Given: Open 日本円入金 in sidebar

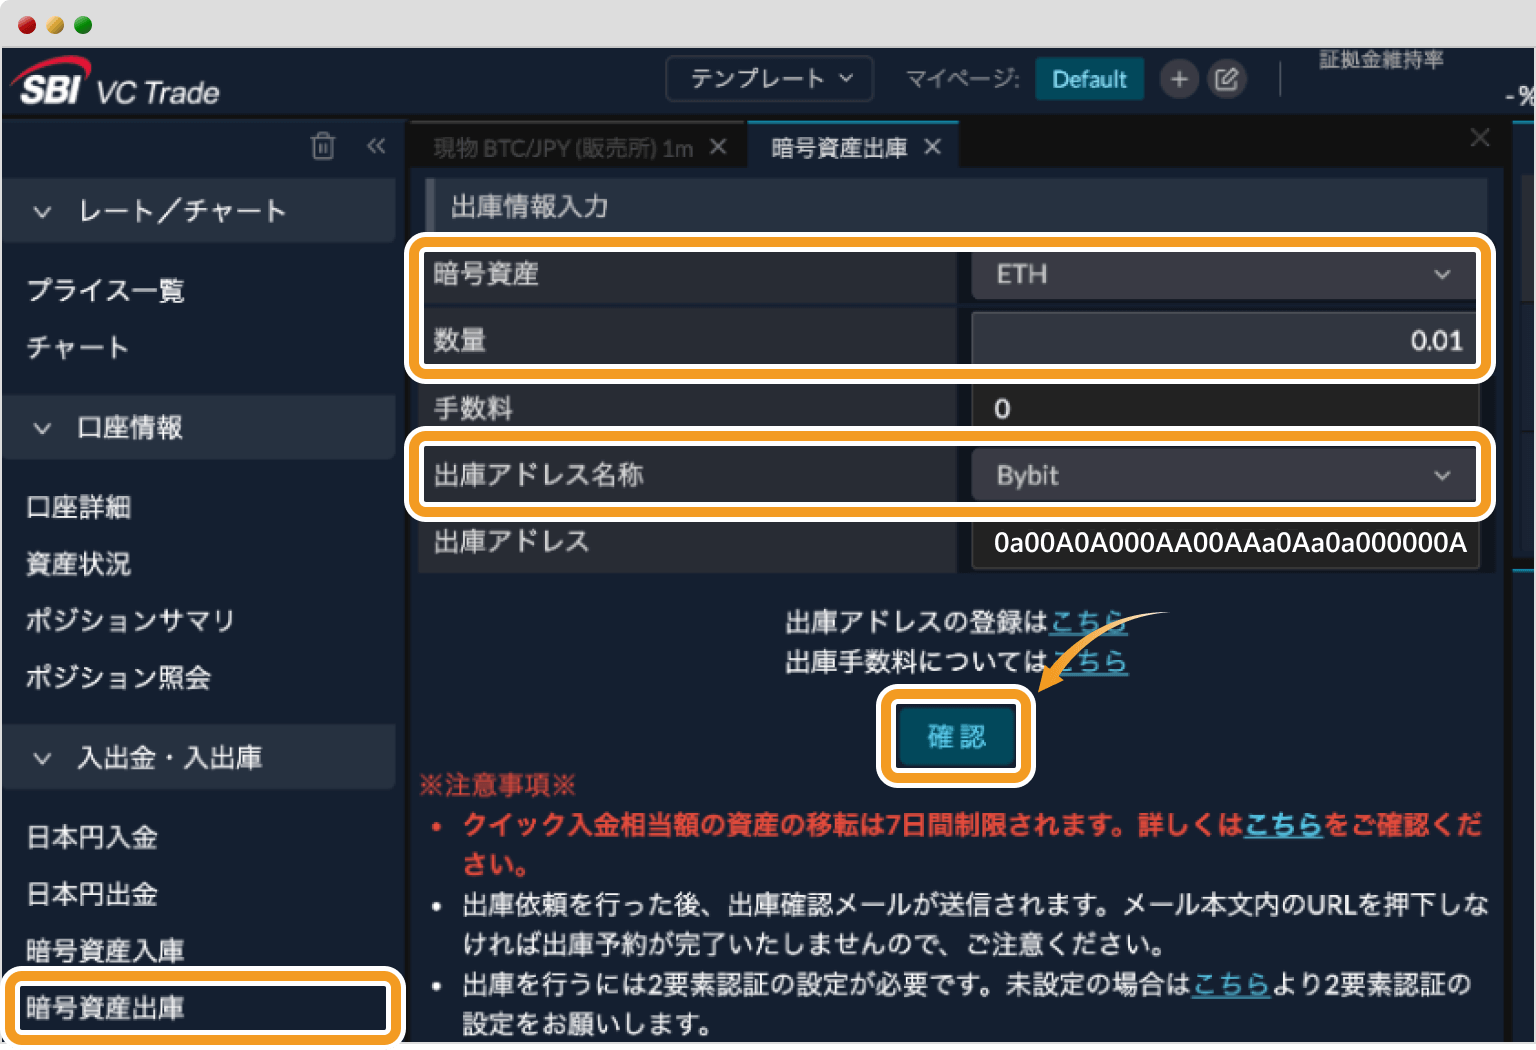Looking at the screenshot, I should tap(92, 837).
